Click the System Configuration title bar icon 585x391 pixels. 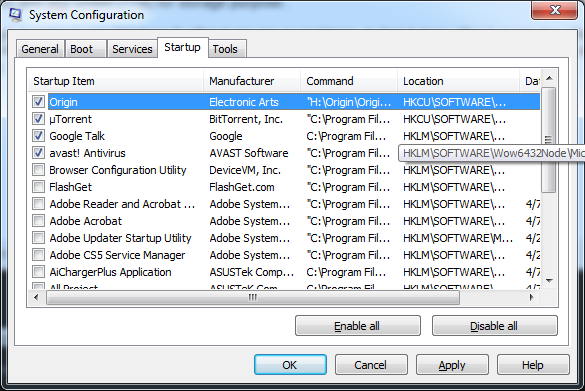click(x=15, y=14)
